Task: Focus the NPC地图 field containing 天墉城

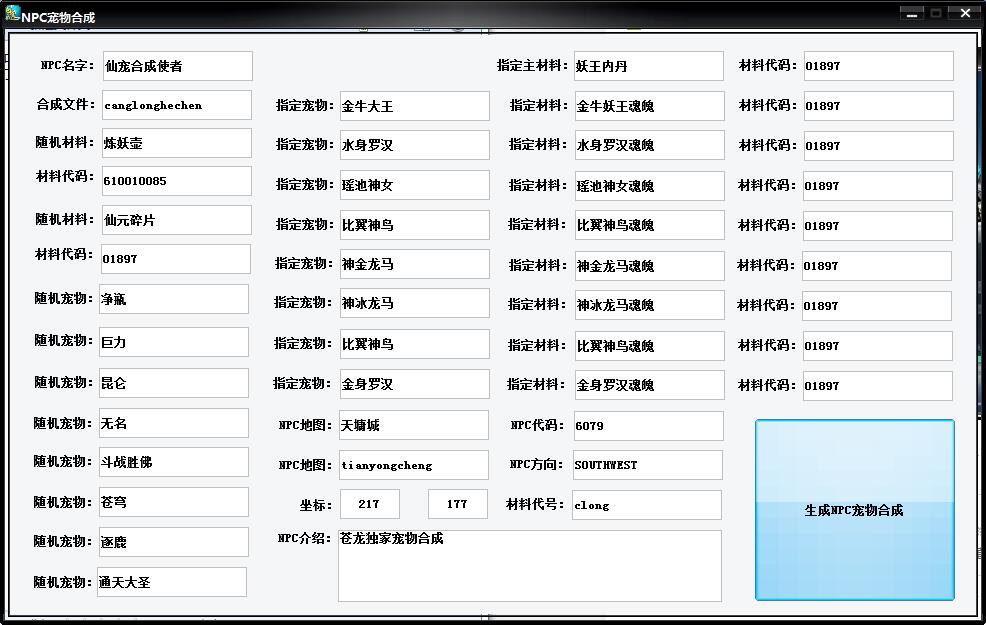Action: click(413, 425)
